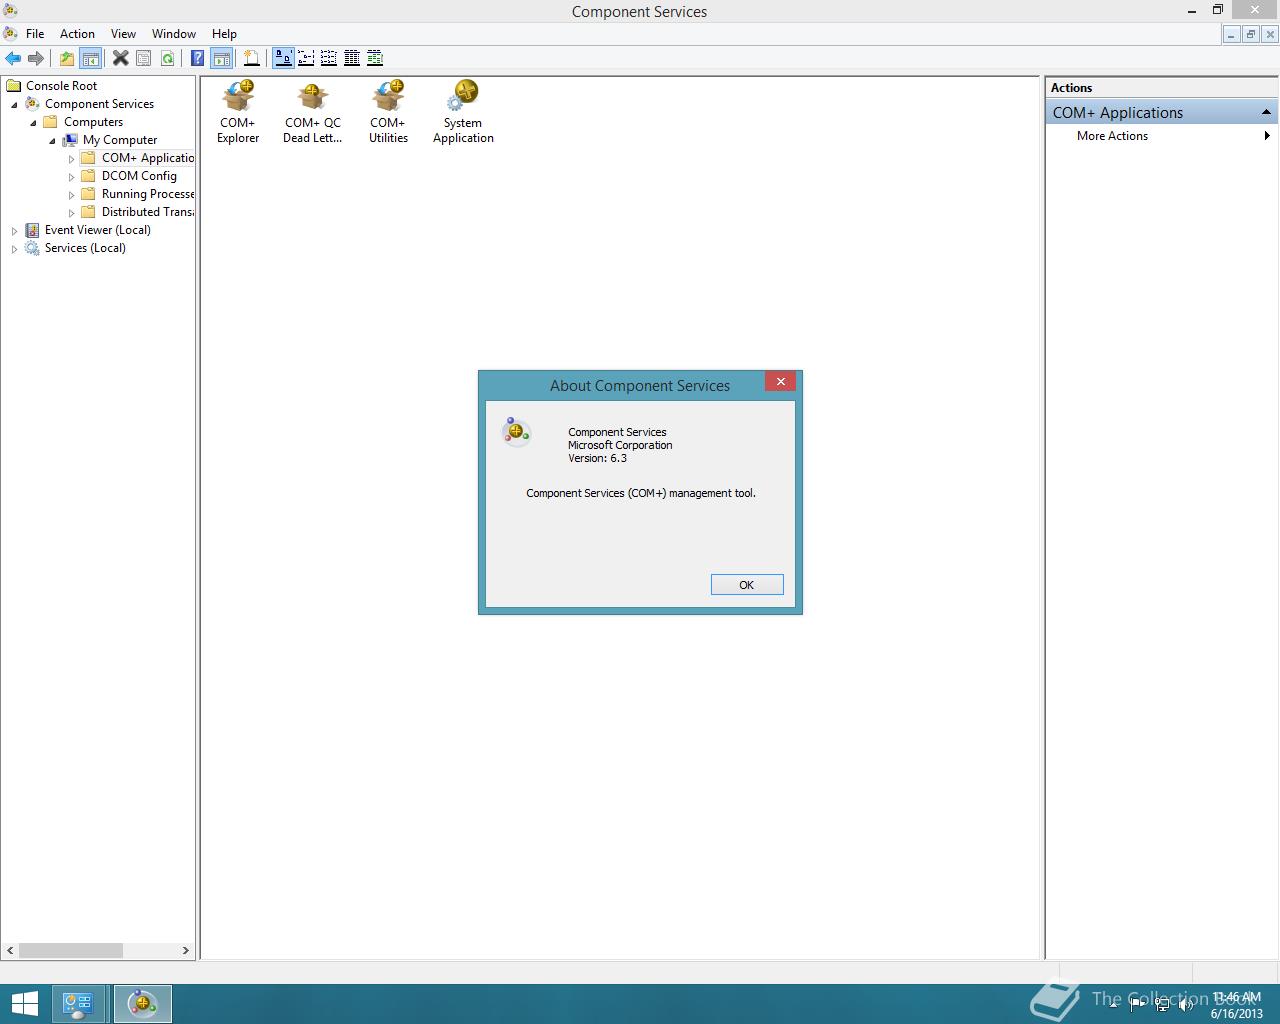Open the Action menu
The width and height of the screenshot is (1280, 1024).
pyautogui.click(x=77, y=34)
